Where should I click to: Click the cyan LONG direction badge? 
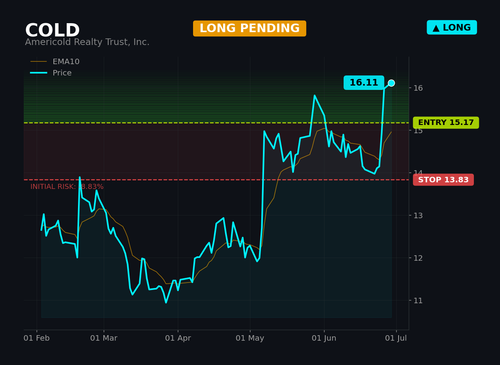(452, 27)
